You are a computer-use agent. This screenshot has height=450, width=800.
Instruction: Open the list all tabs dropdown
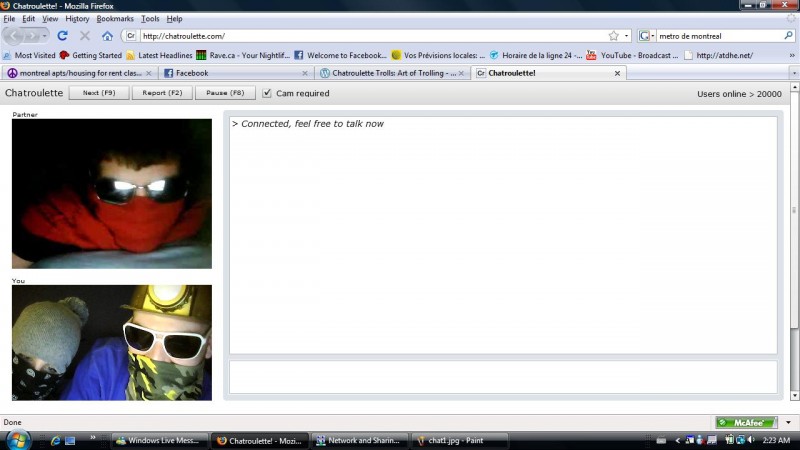(x=794, y=73)
